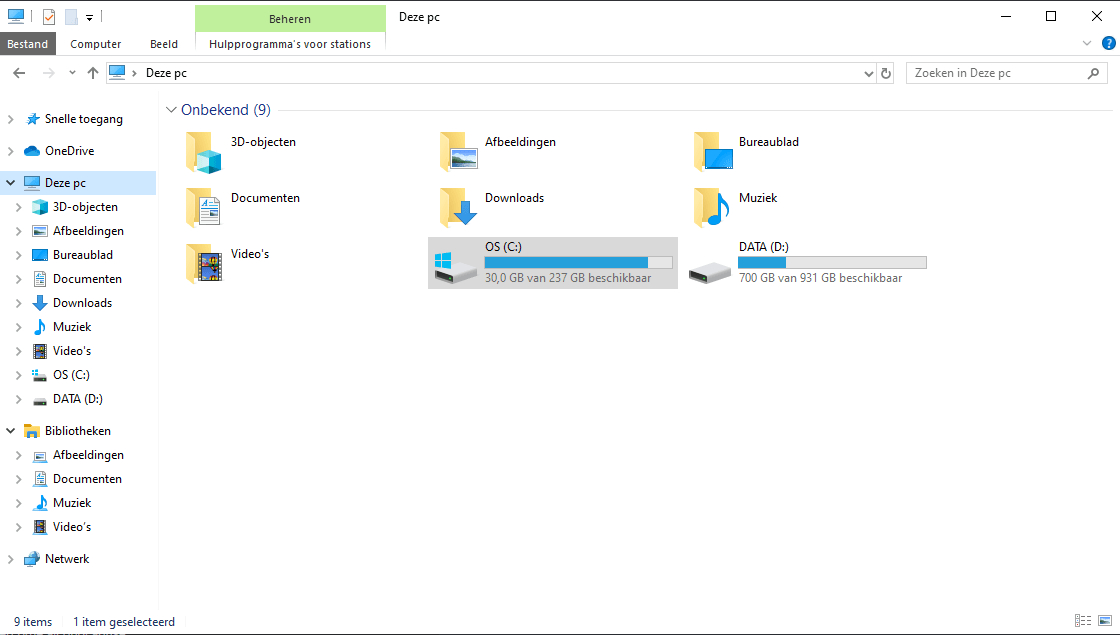Click the Beheren contextual tab header

290,19
